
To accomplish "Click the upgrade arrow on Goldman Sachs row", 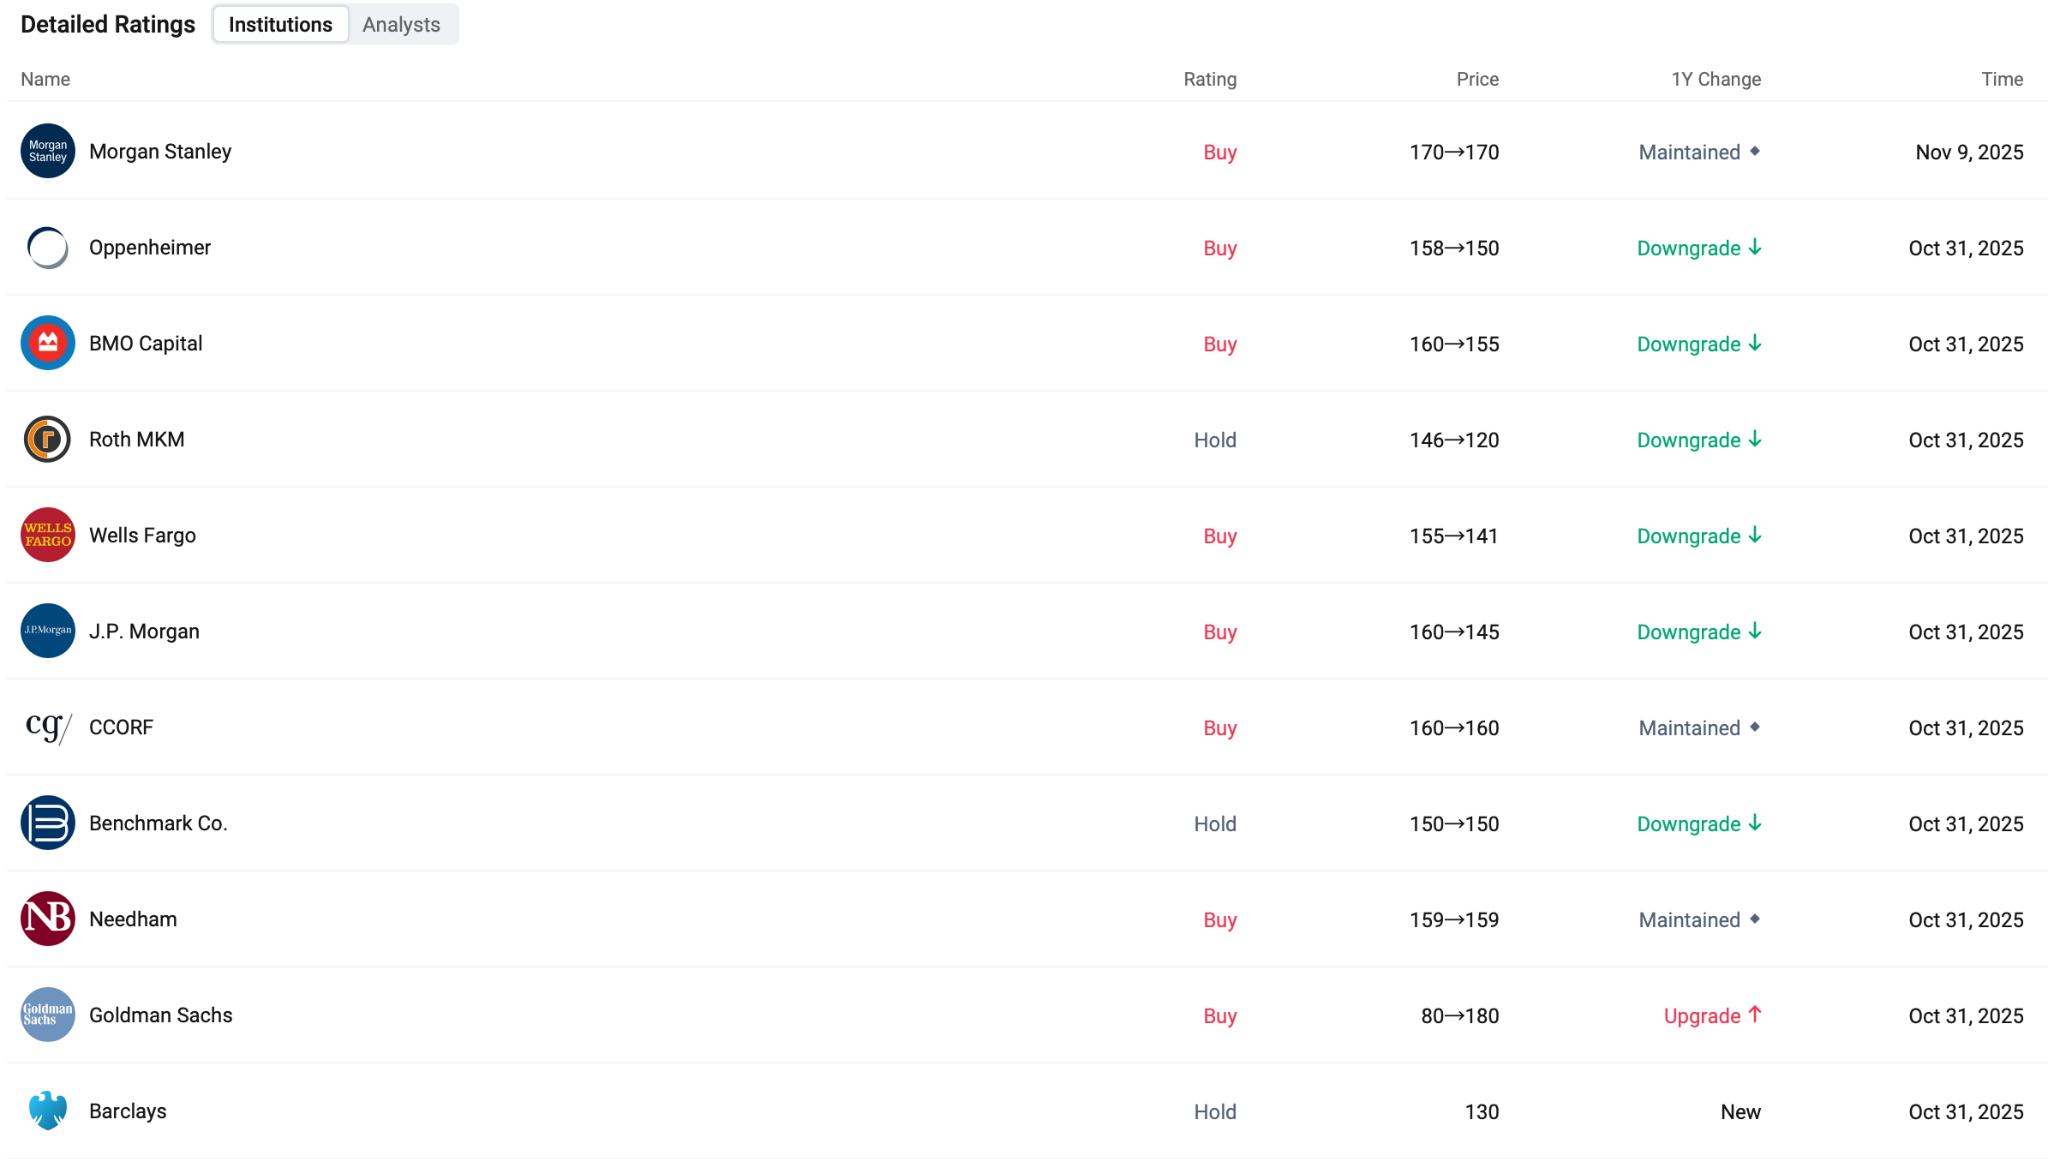I will (x=1755, y=1014).
